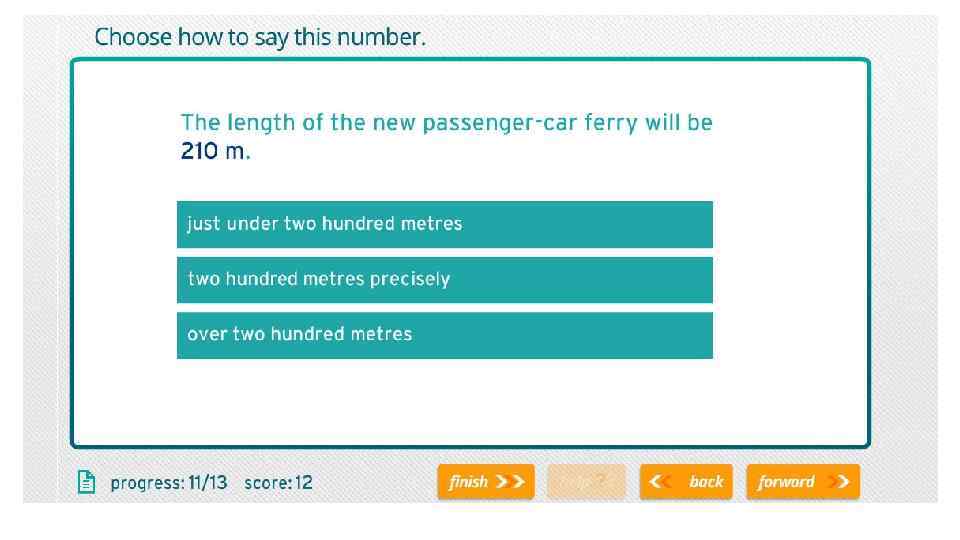Image resolution: width=960 pixels, height=540 pixels.
Task: Click the greyed-out help button
Action: [x=586, y=482]
